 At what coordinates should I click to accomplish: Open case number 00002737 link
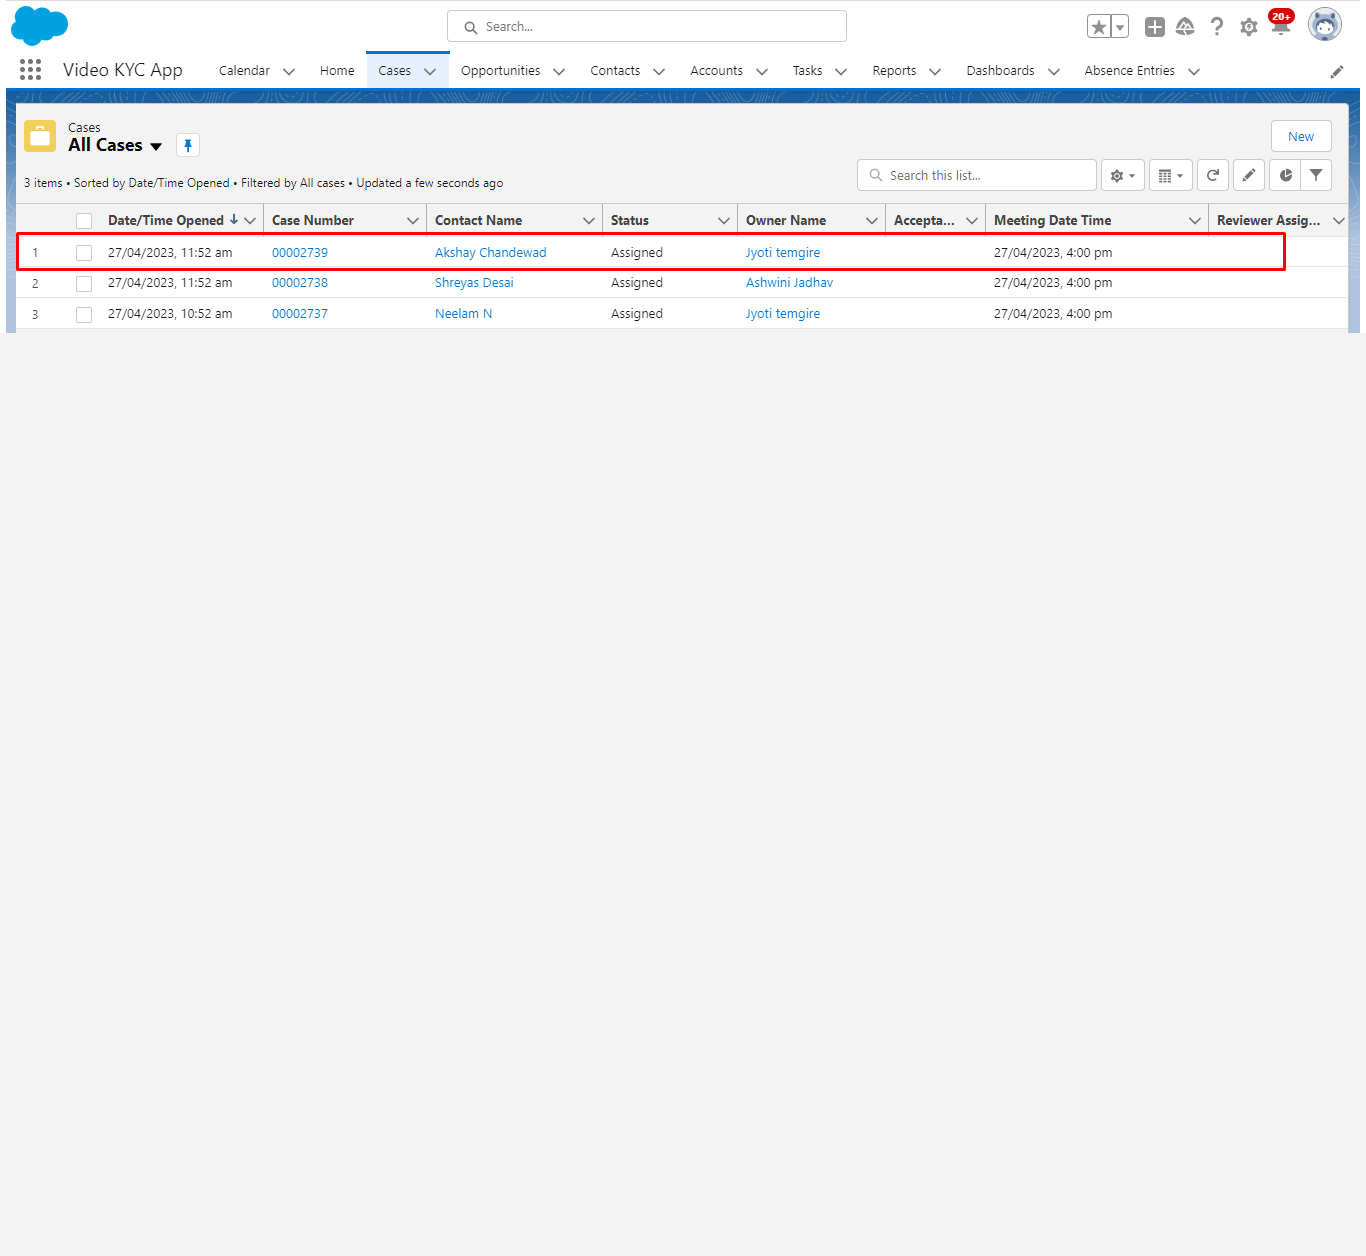click(x=300, y=314)
